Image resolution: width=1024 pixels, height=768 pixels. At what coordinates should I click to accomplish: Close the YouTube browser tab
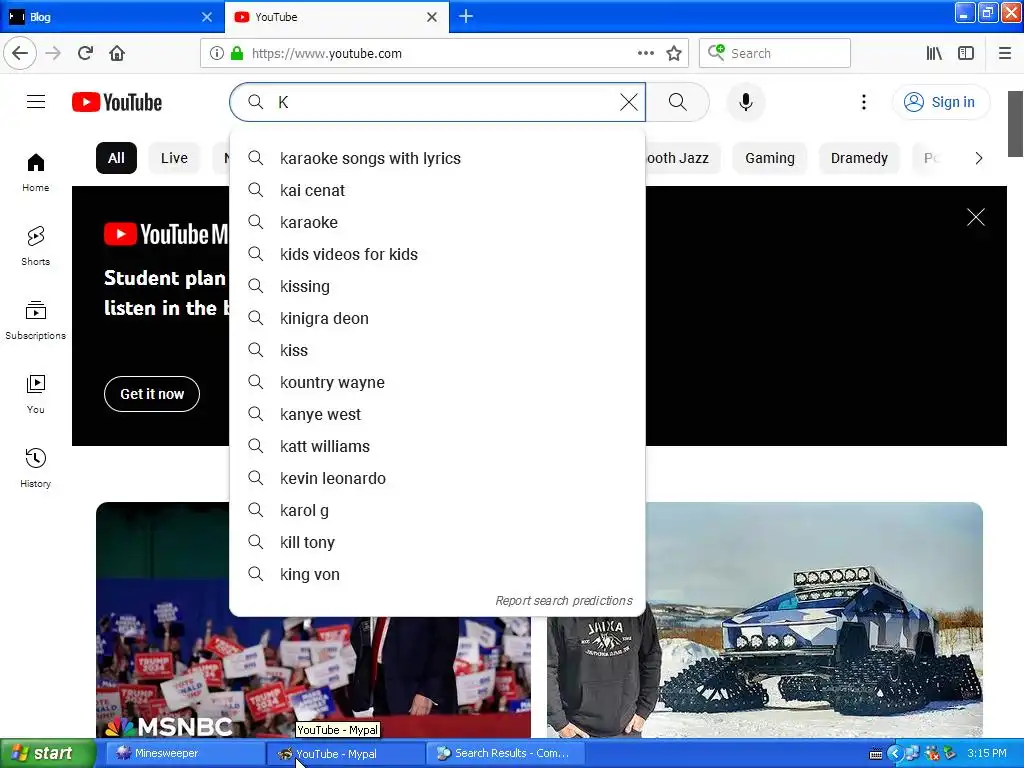pyautogui.click(x=432, y=17)
